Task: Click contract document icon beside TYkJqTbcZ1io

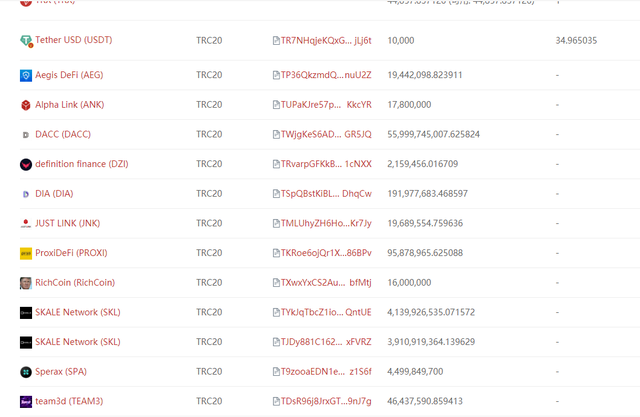Action: click(x=276, y=312)
